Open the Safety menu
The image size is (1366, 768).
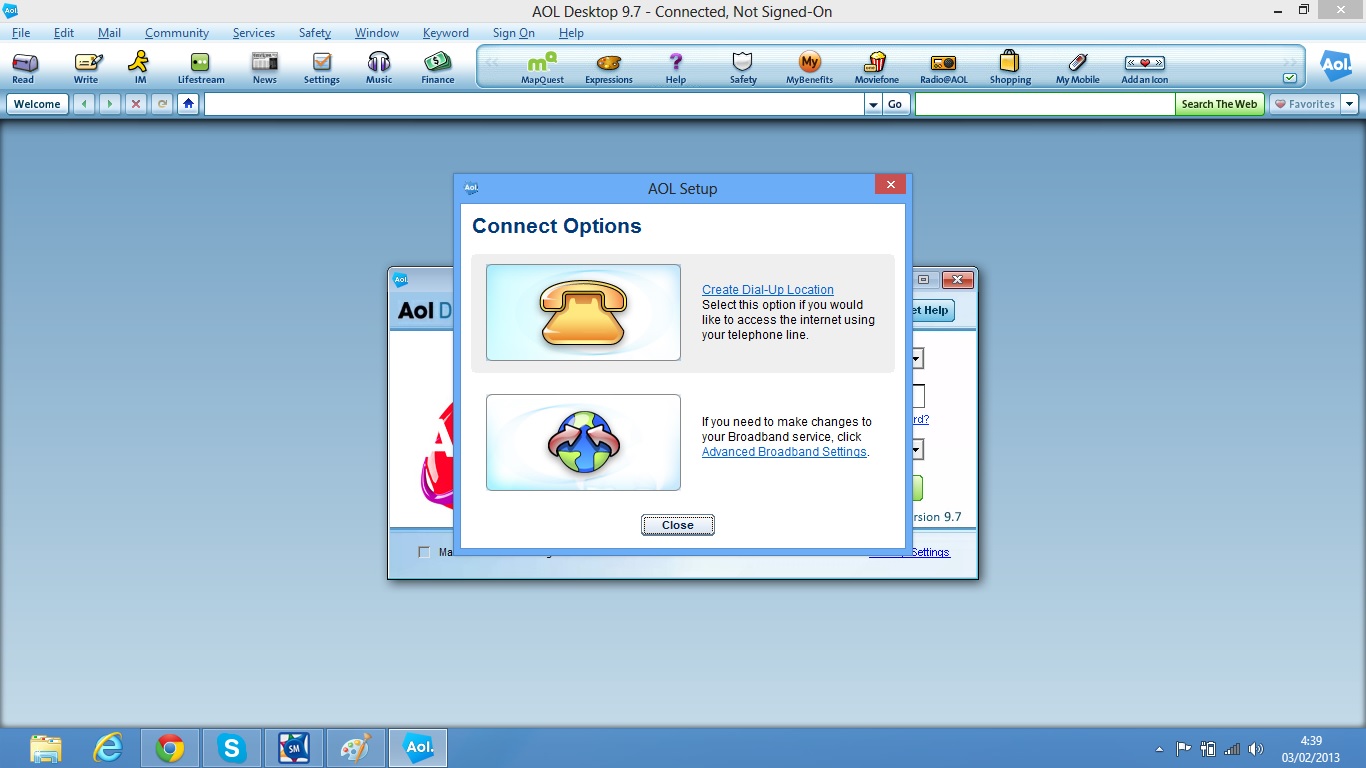[x=315, y=33]
